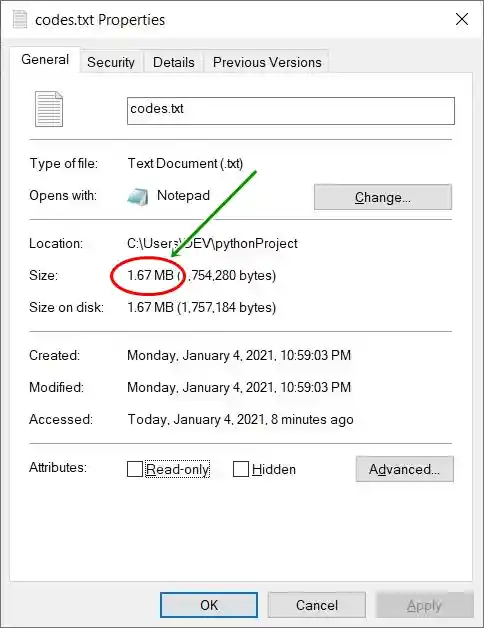Click the size on disk 1,757,184 bytes value
This screenshot has height=628, width=484.
click(202, 308)
